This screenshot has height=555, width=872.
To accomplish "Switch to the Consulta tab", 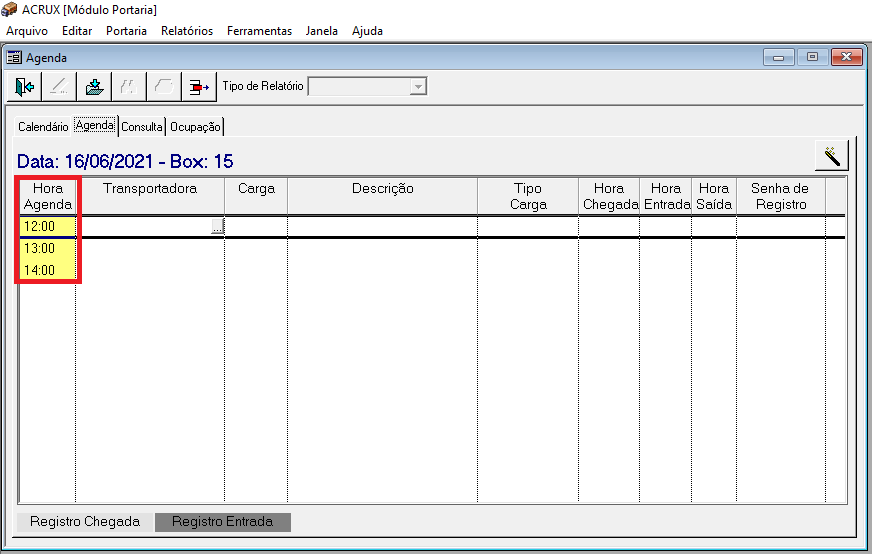I will pos(142,127).
